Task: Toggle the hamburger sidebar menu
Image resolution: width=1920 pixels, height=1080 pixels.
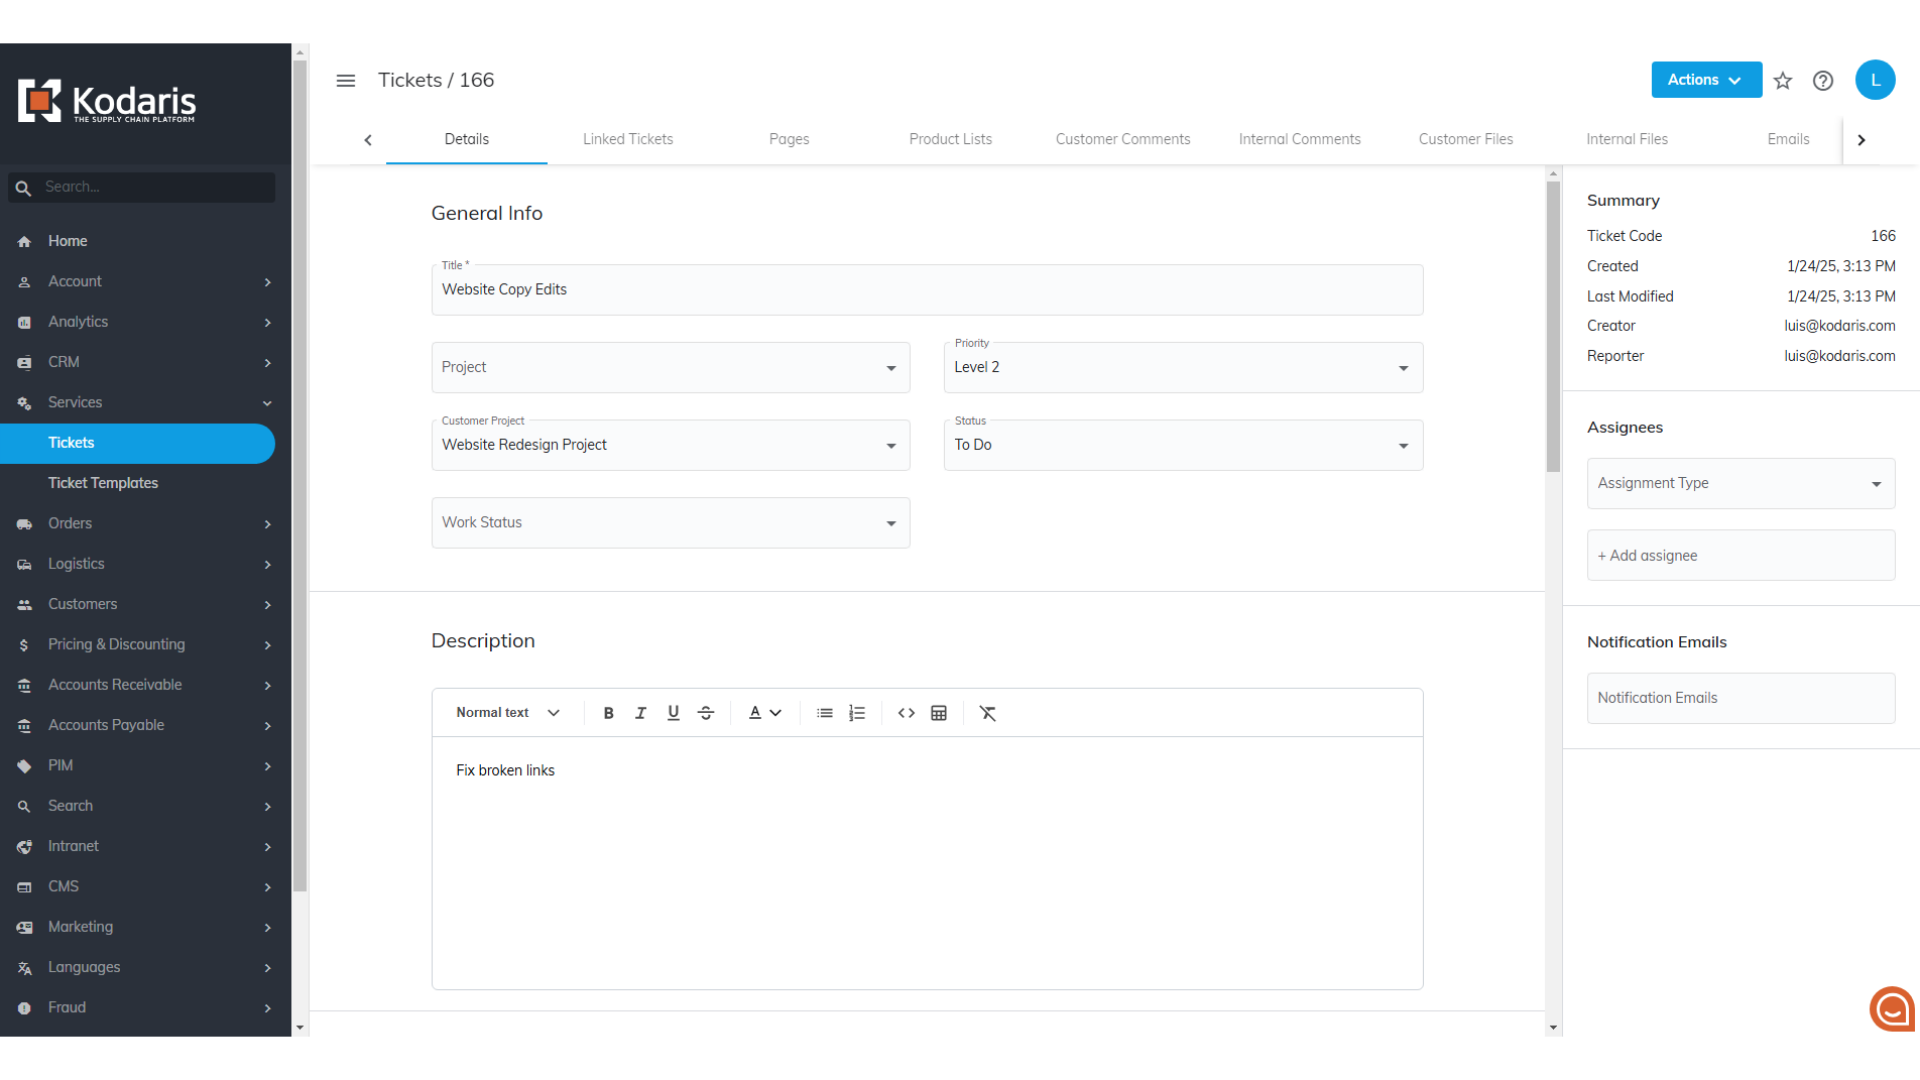Action: 346,81
